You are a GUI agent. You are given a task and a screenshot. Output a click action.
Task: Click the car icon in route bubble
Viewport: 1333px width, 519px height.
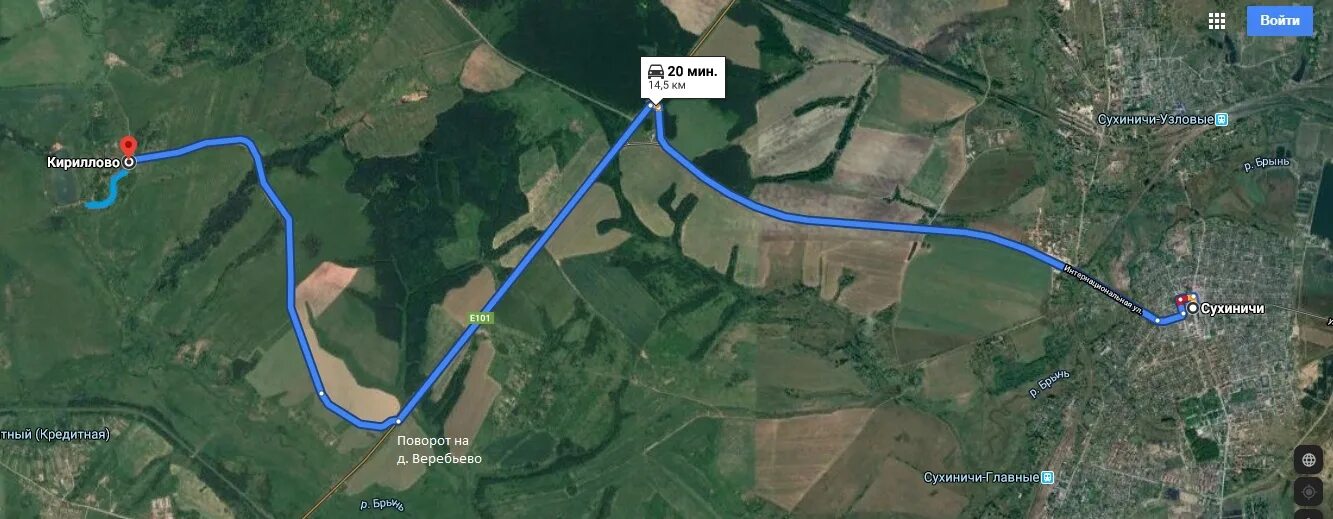click(656, 71)
